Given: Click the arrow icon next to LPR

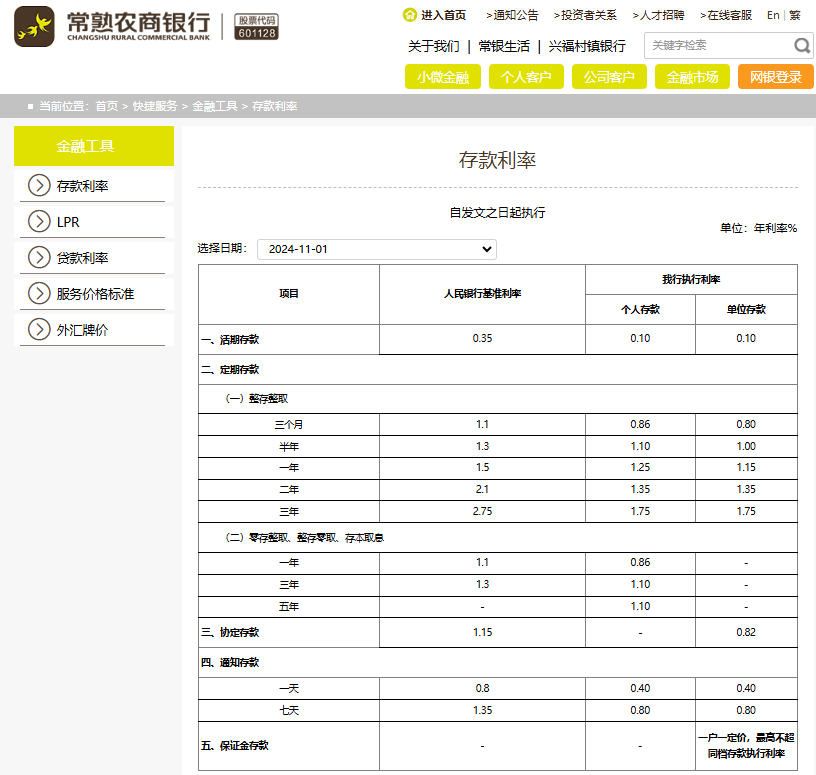Looking at the screenshot, I should (39, 221).
